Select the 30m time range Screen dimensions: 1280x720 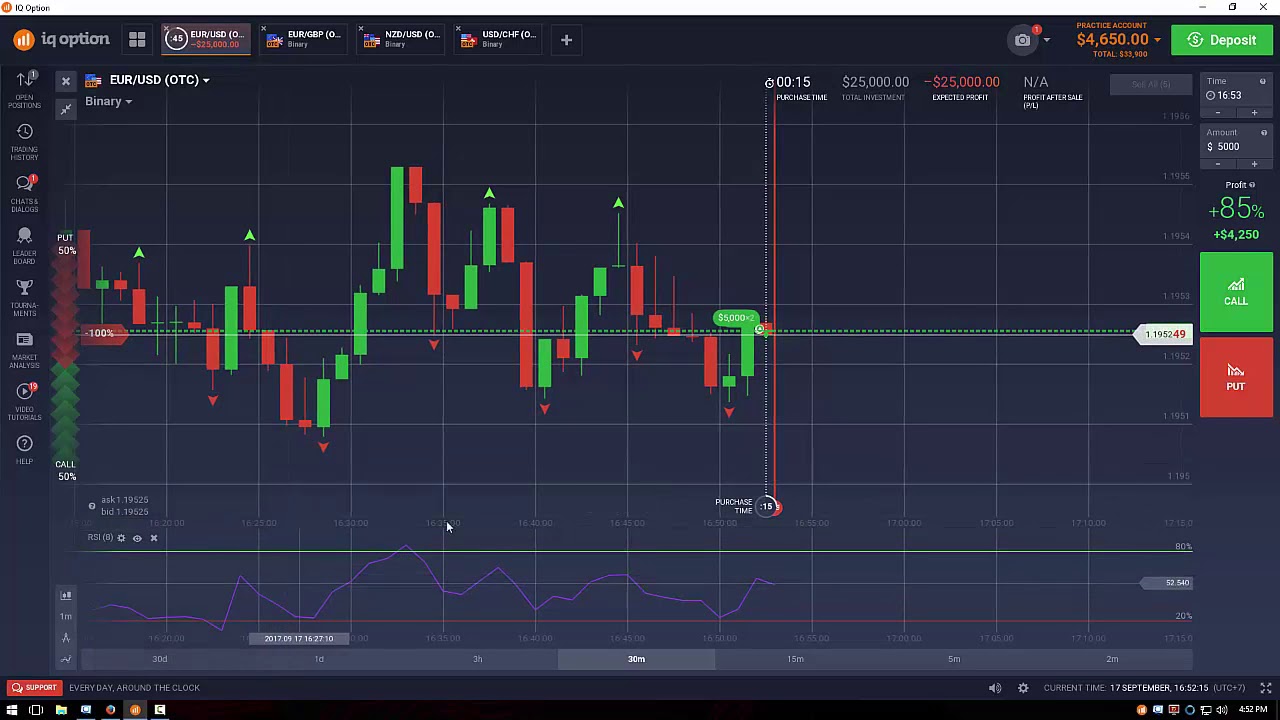[x=636, y=659]
